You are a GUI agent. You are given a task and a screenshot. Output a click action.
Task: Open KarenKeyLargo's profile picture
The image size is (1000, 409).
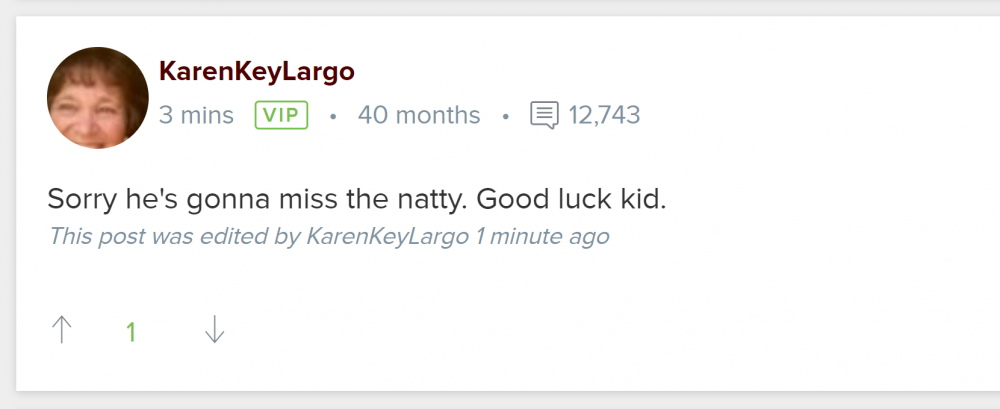98,98
